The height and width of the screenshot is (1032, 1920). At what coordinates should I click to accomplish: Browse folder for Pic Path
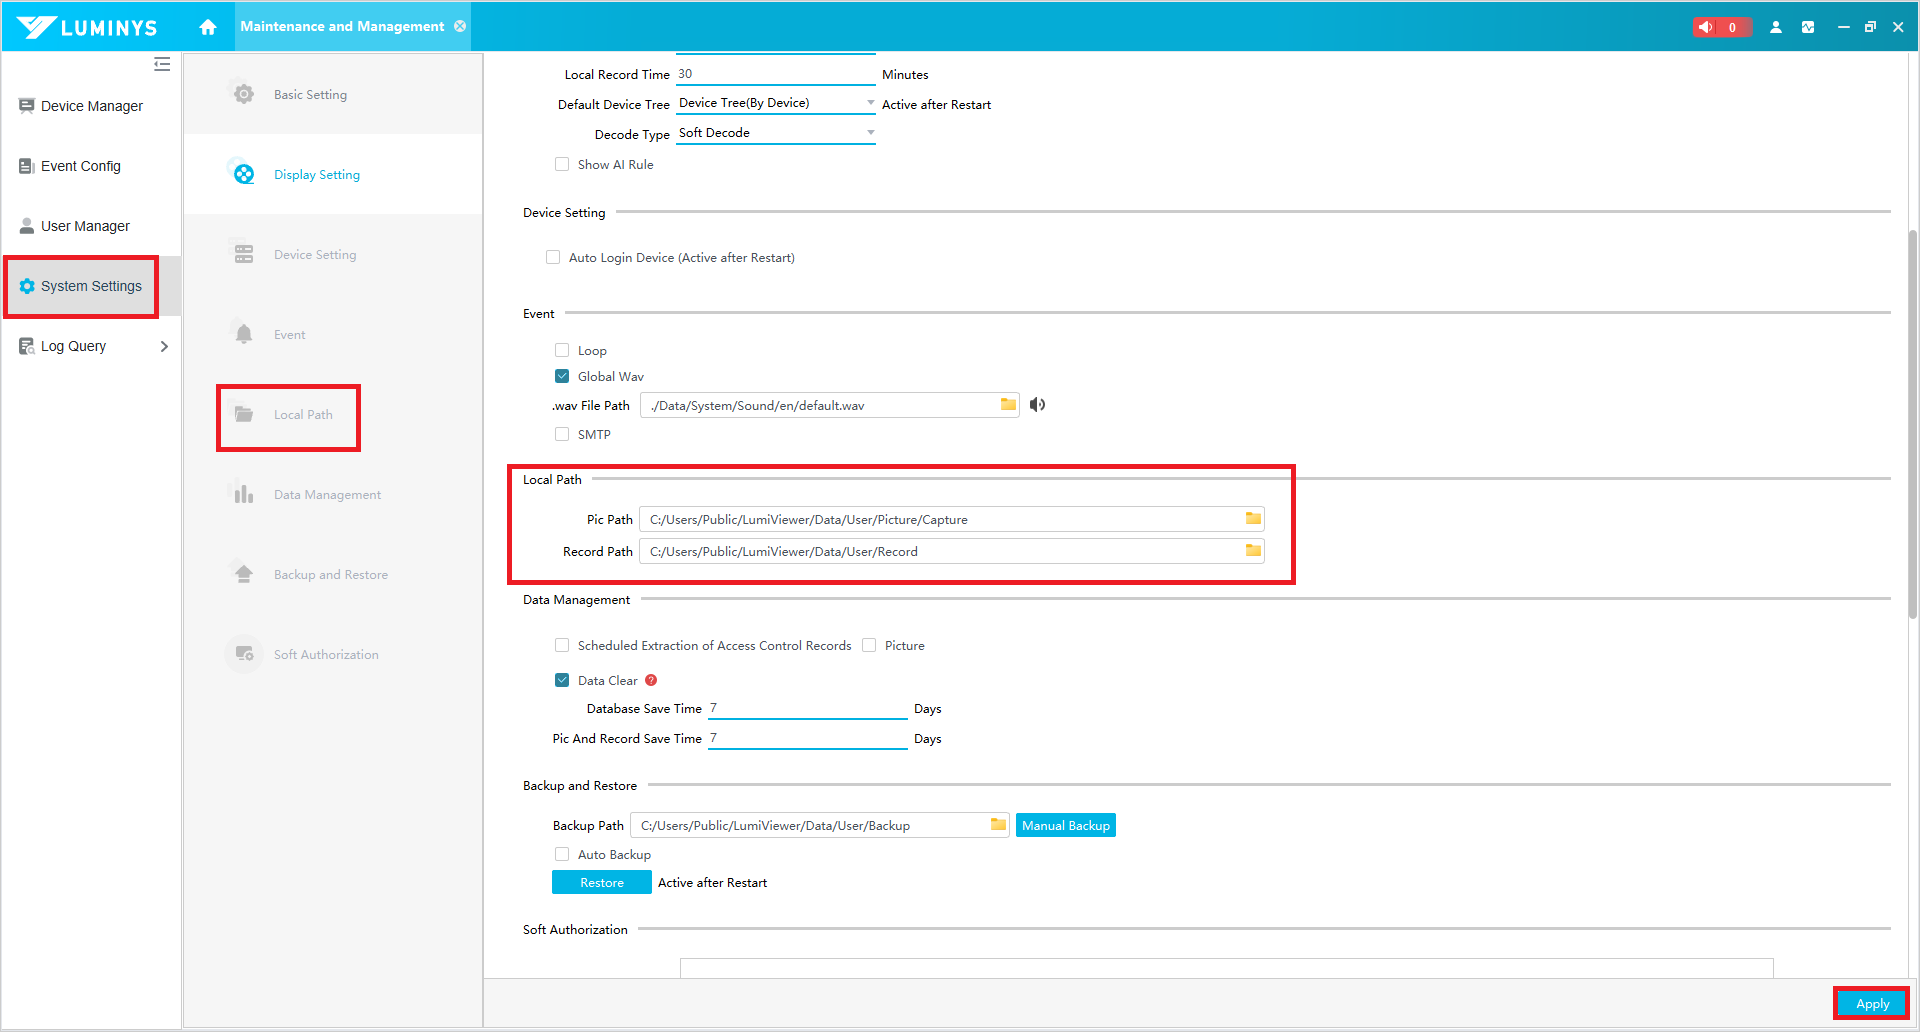[x=1253, y=519]
